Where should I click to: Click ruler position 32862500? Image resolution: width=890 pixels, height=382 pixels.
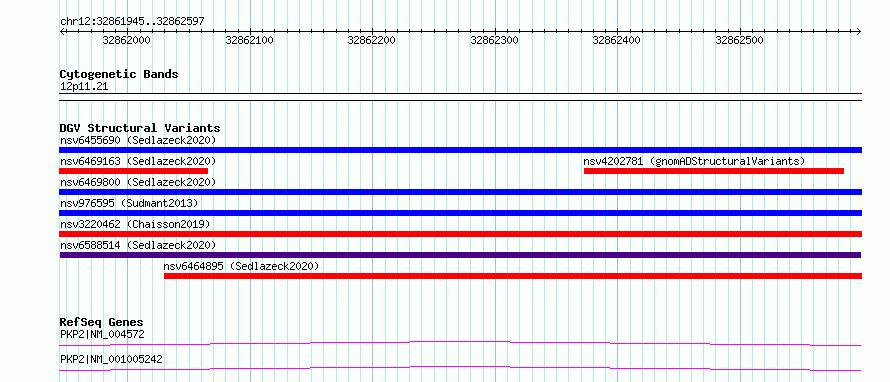click(740, 40)
